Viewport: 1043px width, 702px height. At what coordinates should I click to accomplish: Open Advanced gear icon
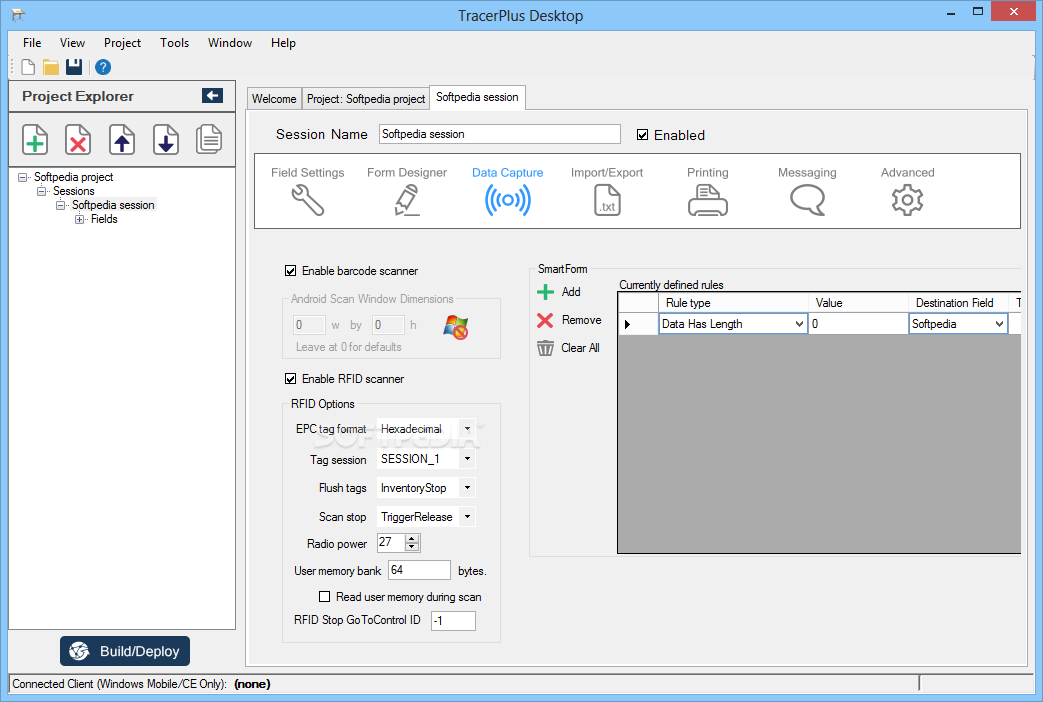click(x=907, y=200)
